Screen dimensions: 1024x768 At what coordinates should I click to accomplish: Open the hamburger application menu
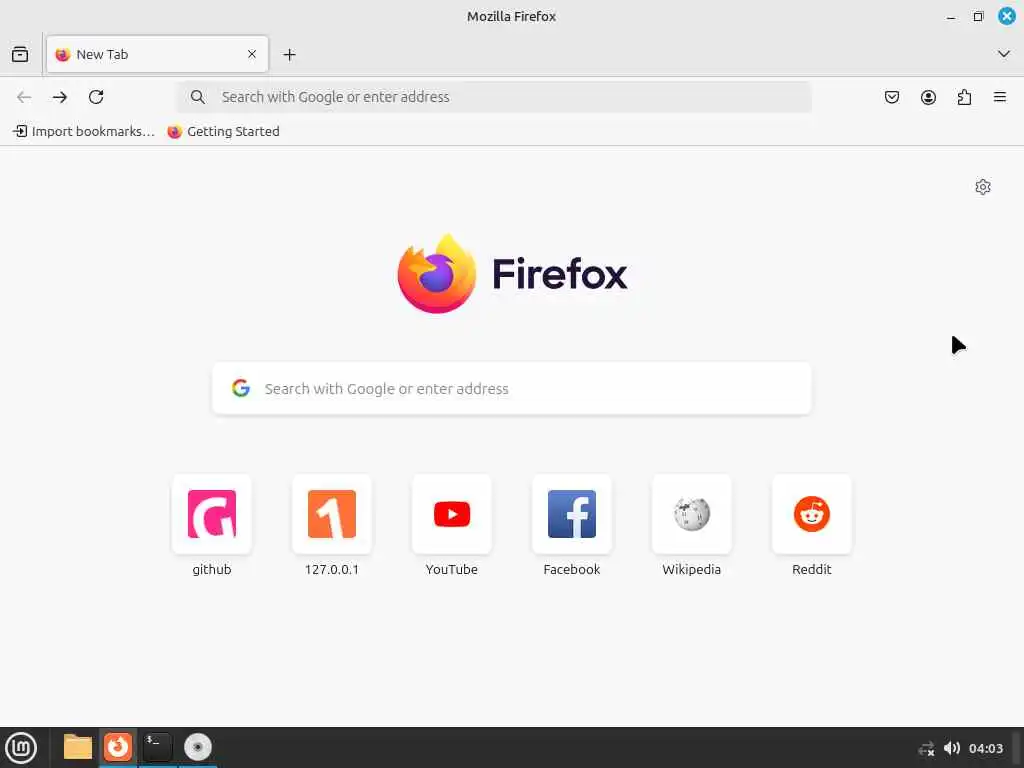pos(1000,97)
